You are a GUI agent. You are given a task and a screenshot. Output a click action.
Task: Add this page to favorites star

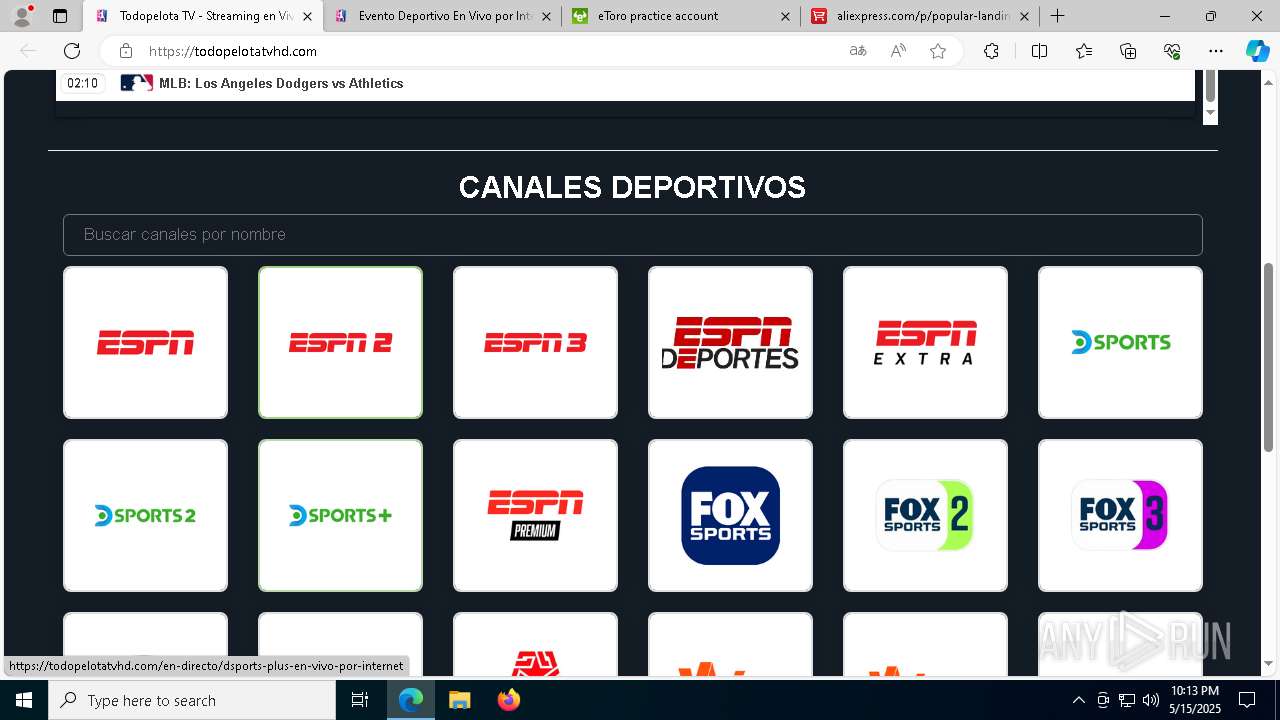(x=938, y=51)
